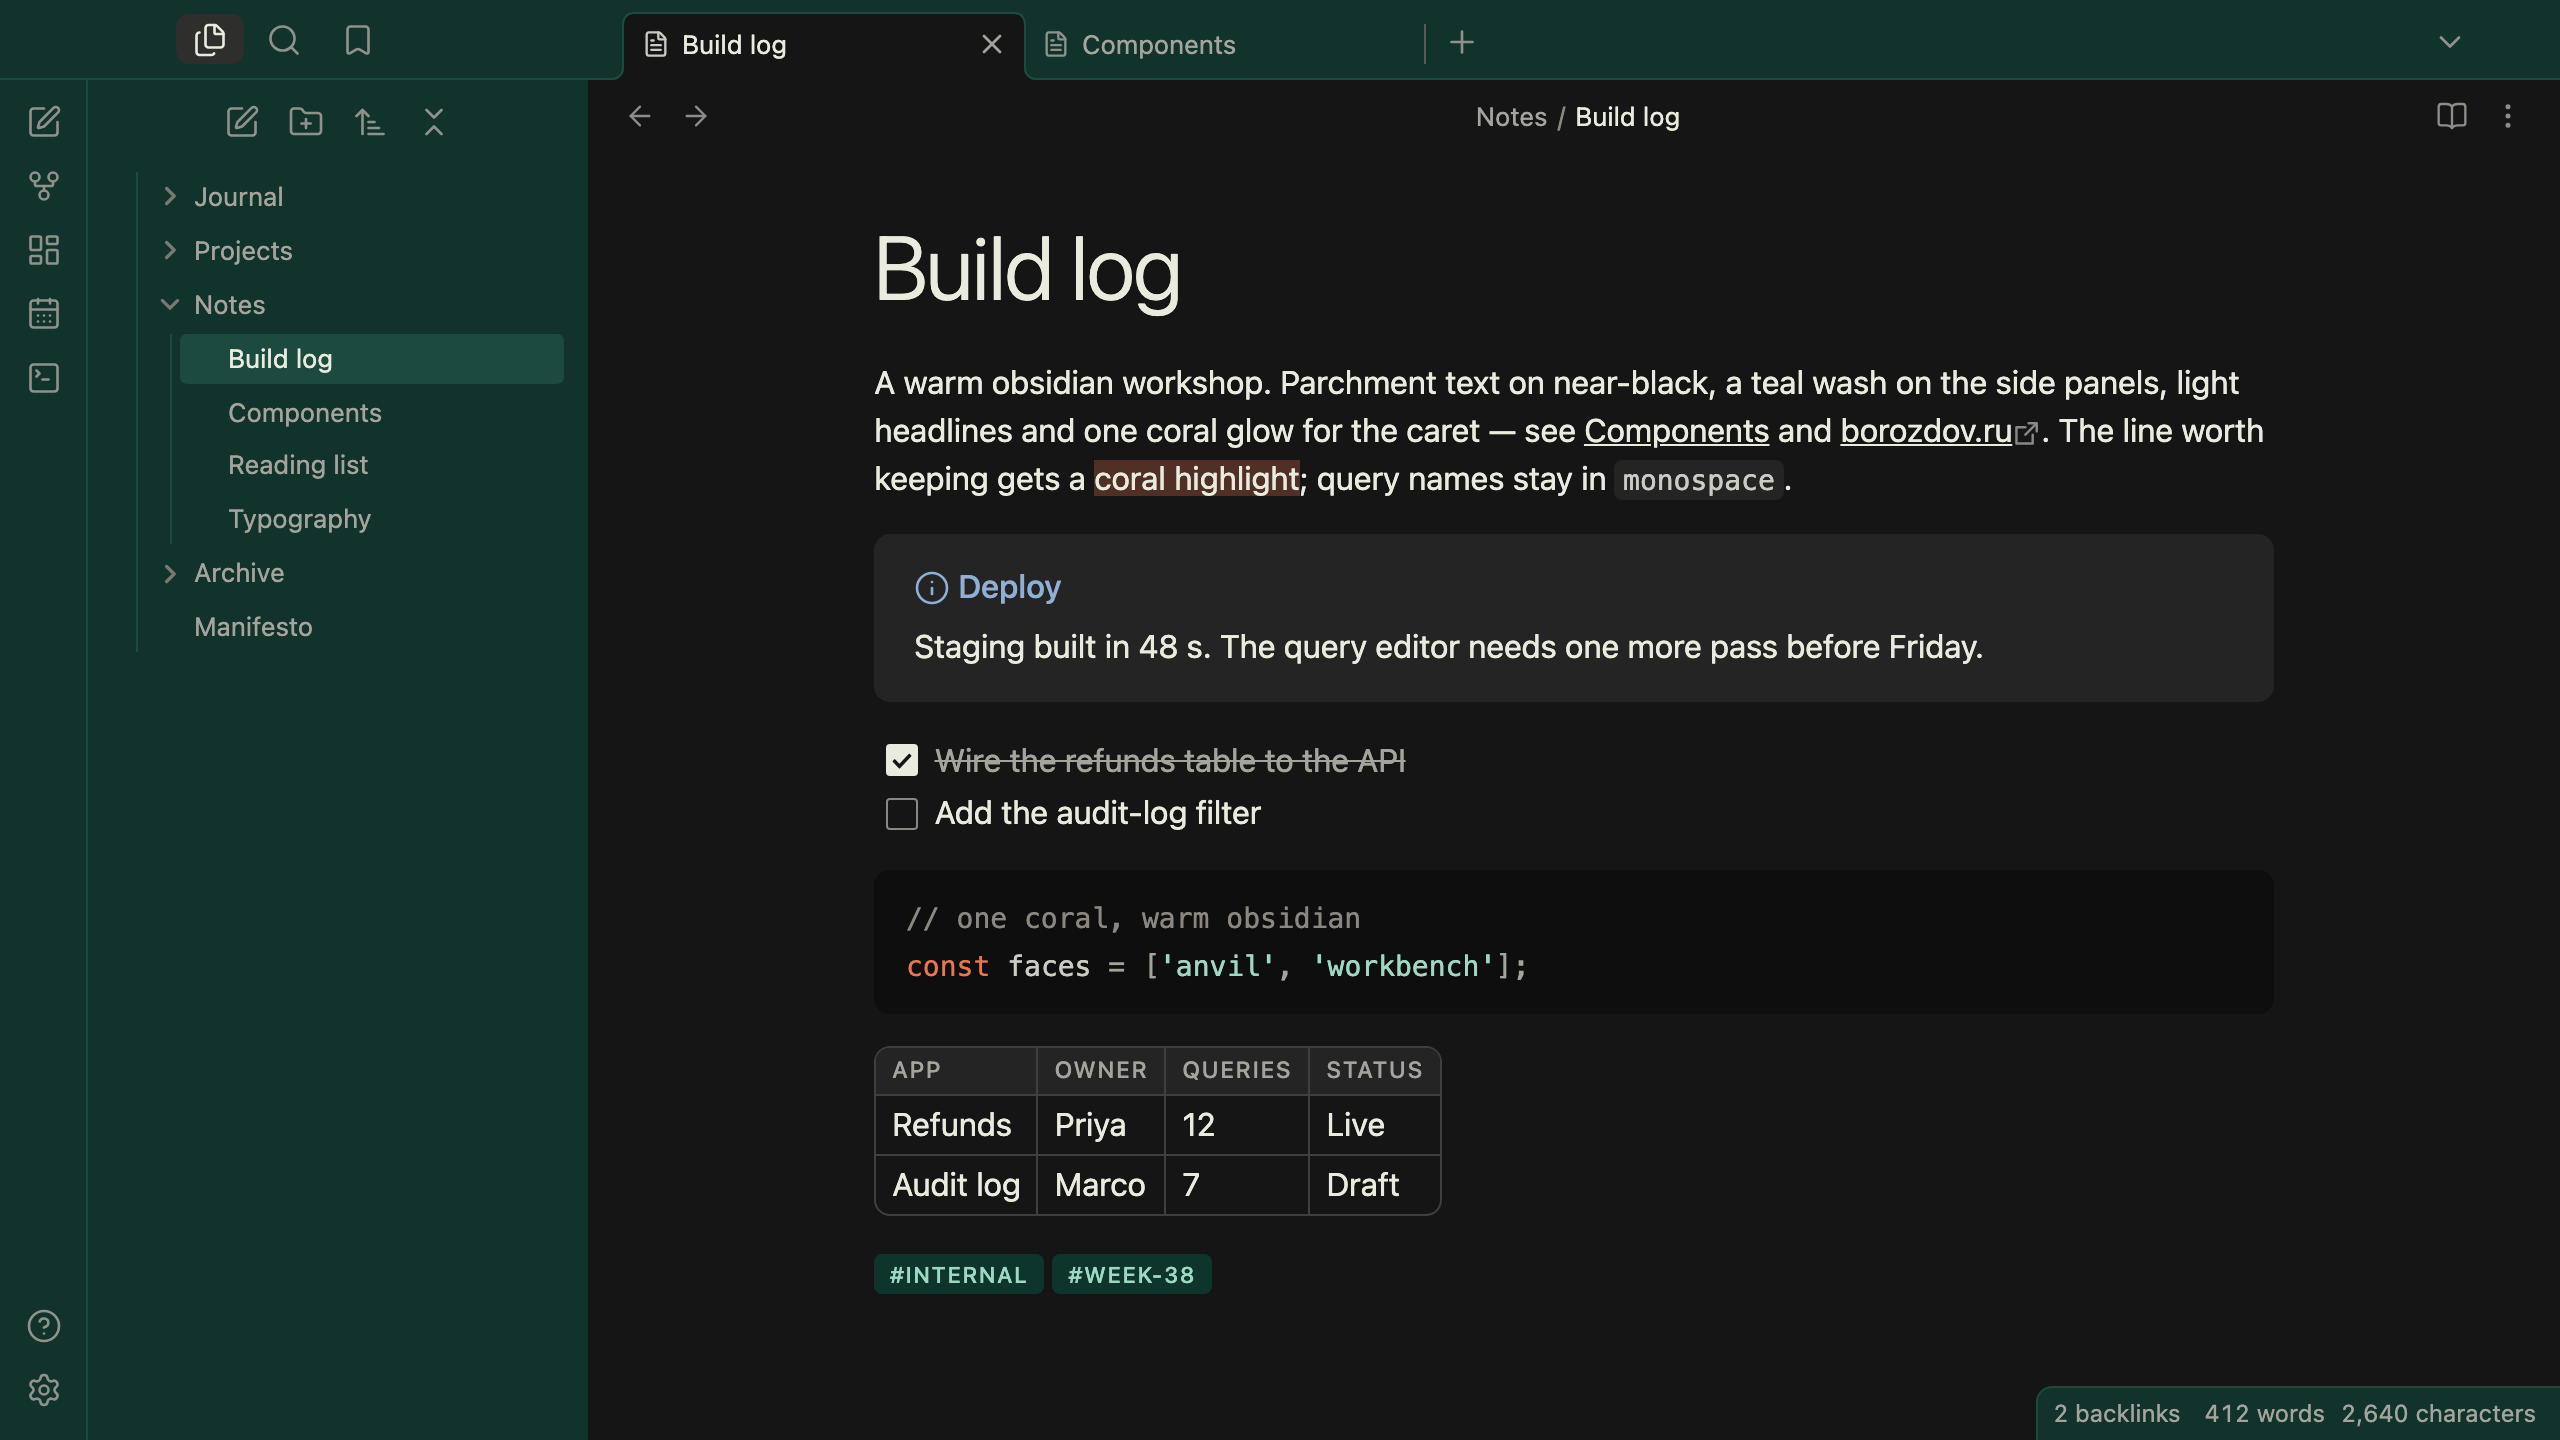Navigate back with left arrow
Viewport: 2560px width, 1440px height.
(640, 116)
